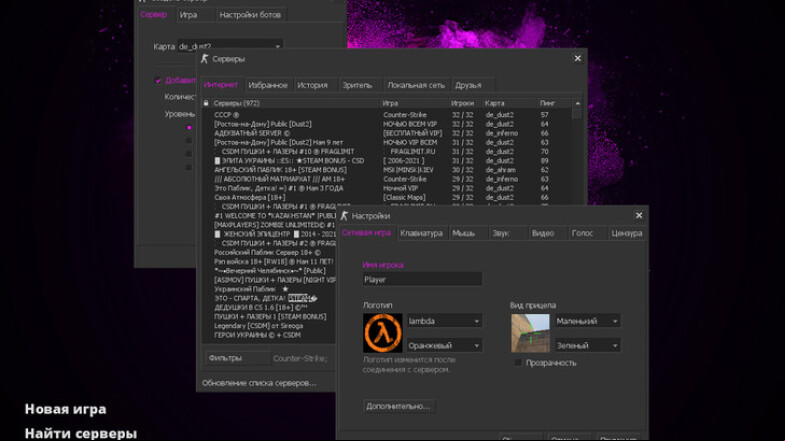Select the ГЕРОИ УКРАИНЫ © + CSDM row
This screenshot has height=441, width=785.
coord(269,335)
